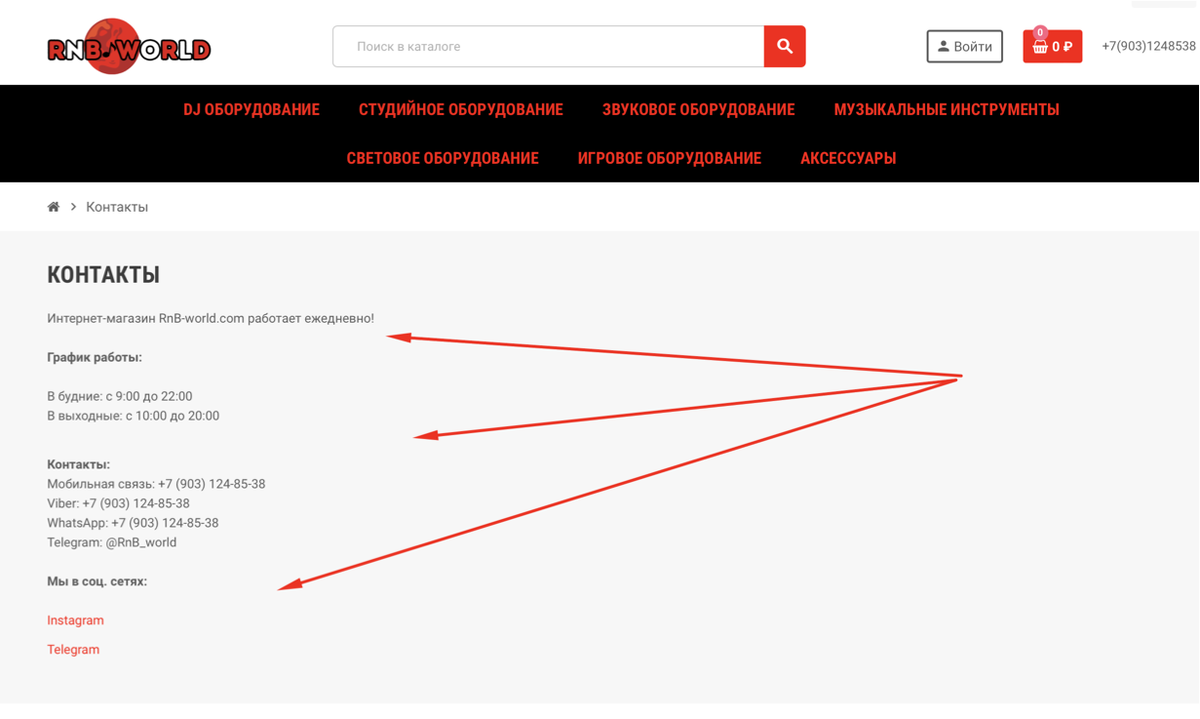
Task: Focus the Поиск в каталоге search field
Action: coord(548,46)
